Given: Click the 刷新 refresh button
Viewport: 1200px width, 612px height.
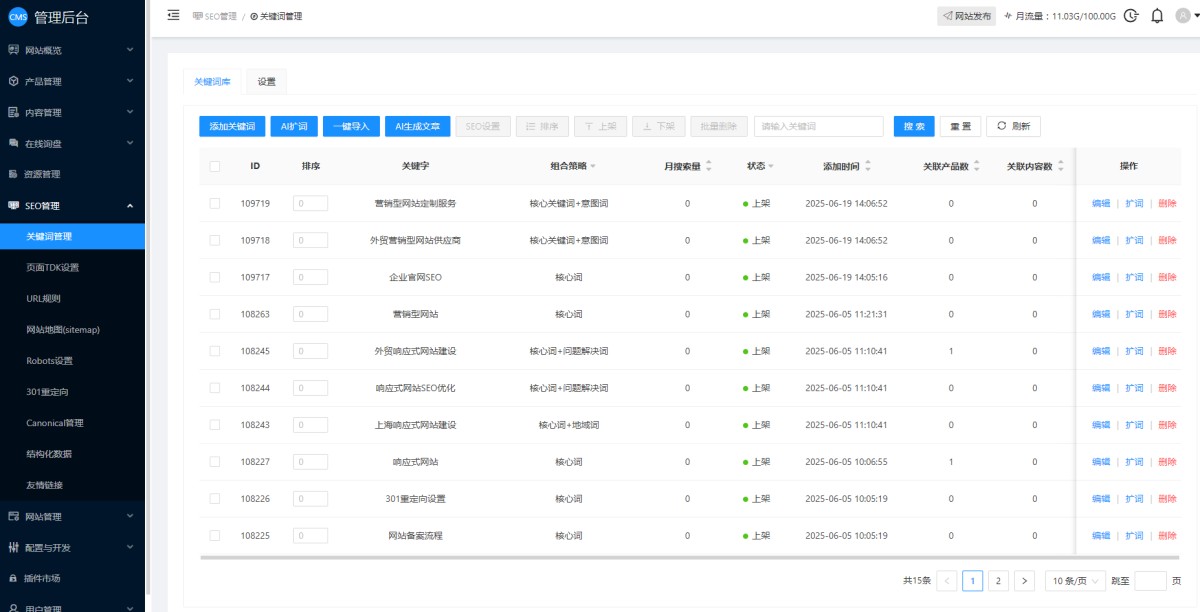Looking at the screenshot, I should (x=1013, y=126).
